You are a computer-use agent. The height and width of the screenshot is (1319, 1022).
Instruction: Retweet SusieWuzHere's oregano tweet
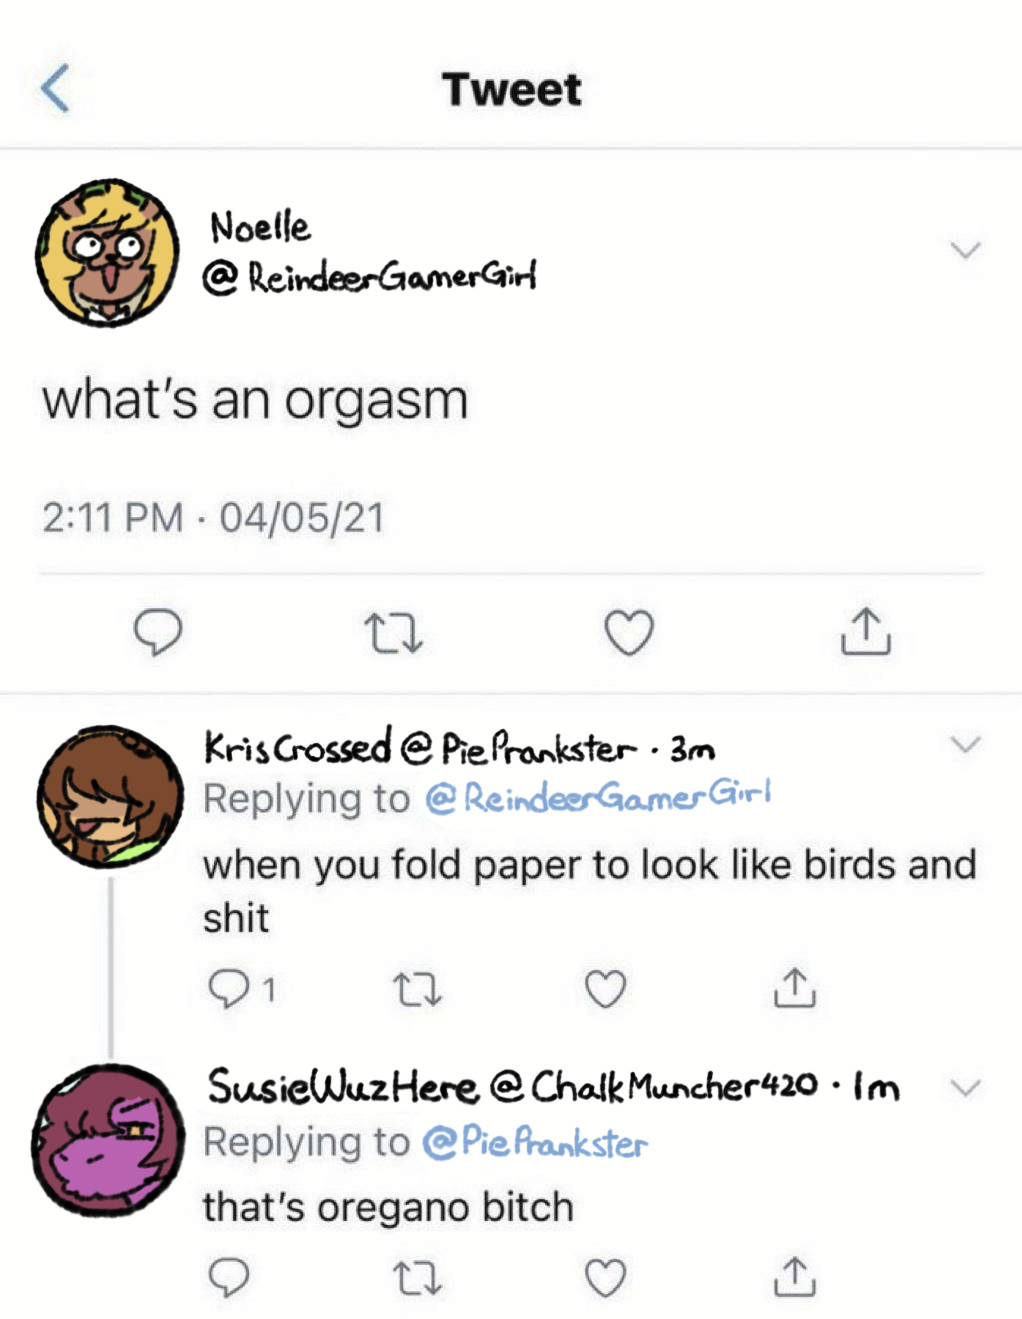417,1278
